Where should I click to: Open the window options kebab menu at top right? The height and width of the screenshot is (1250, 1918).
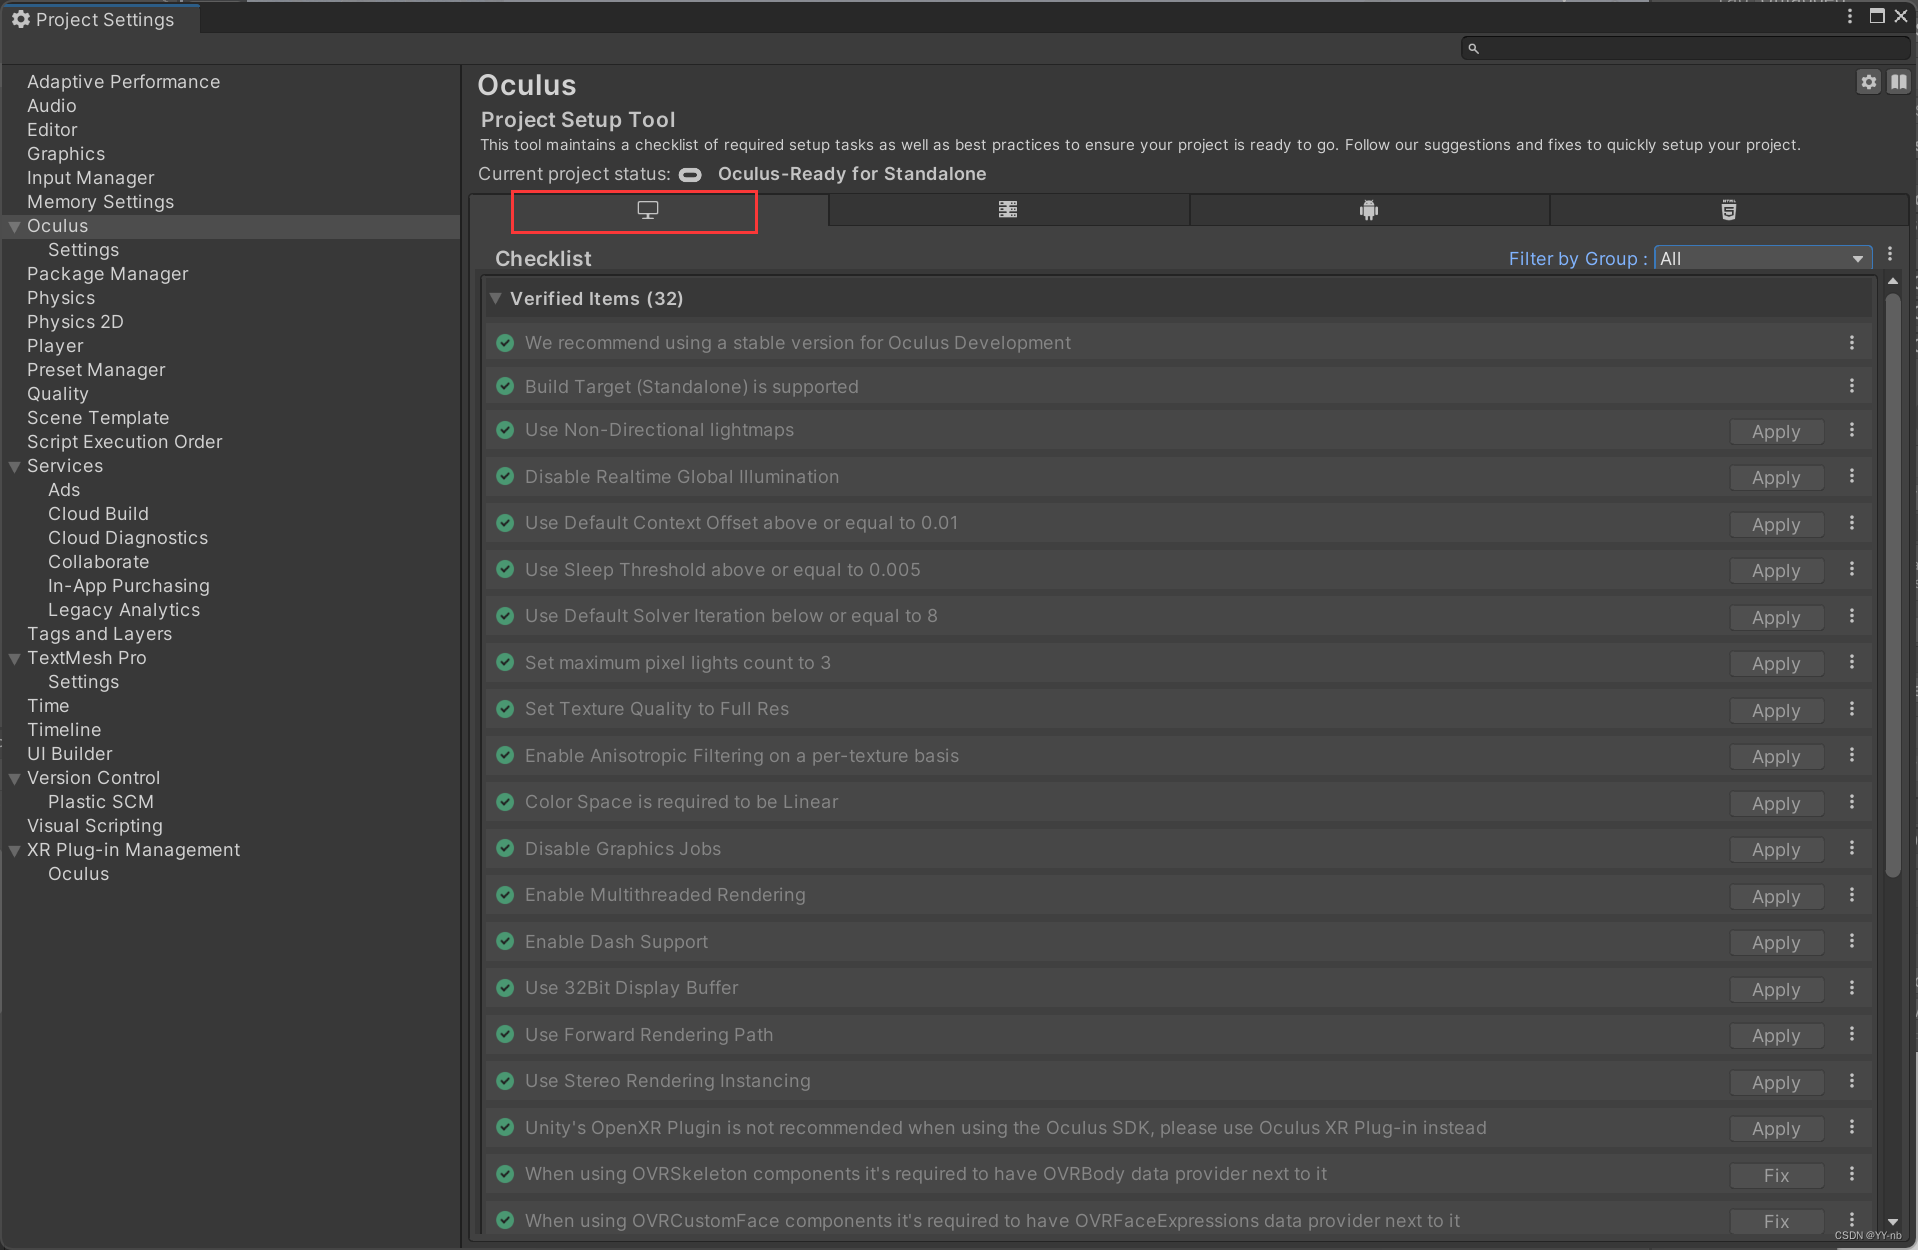coord(1850,16)
